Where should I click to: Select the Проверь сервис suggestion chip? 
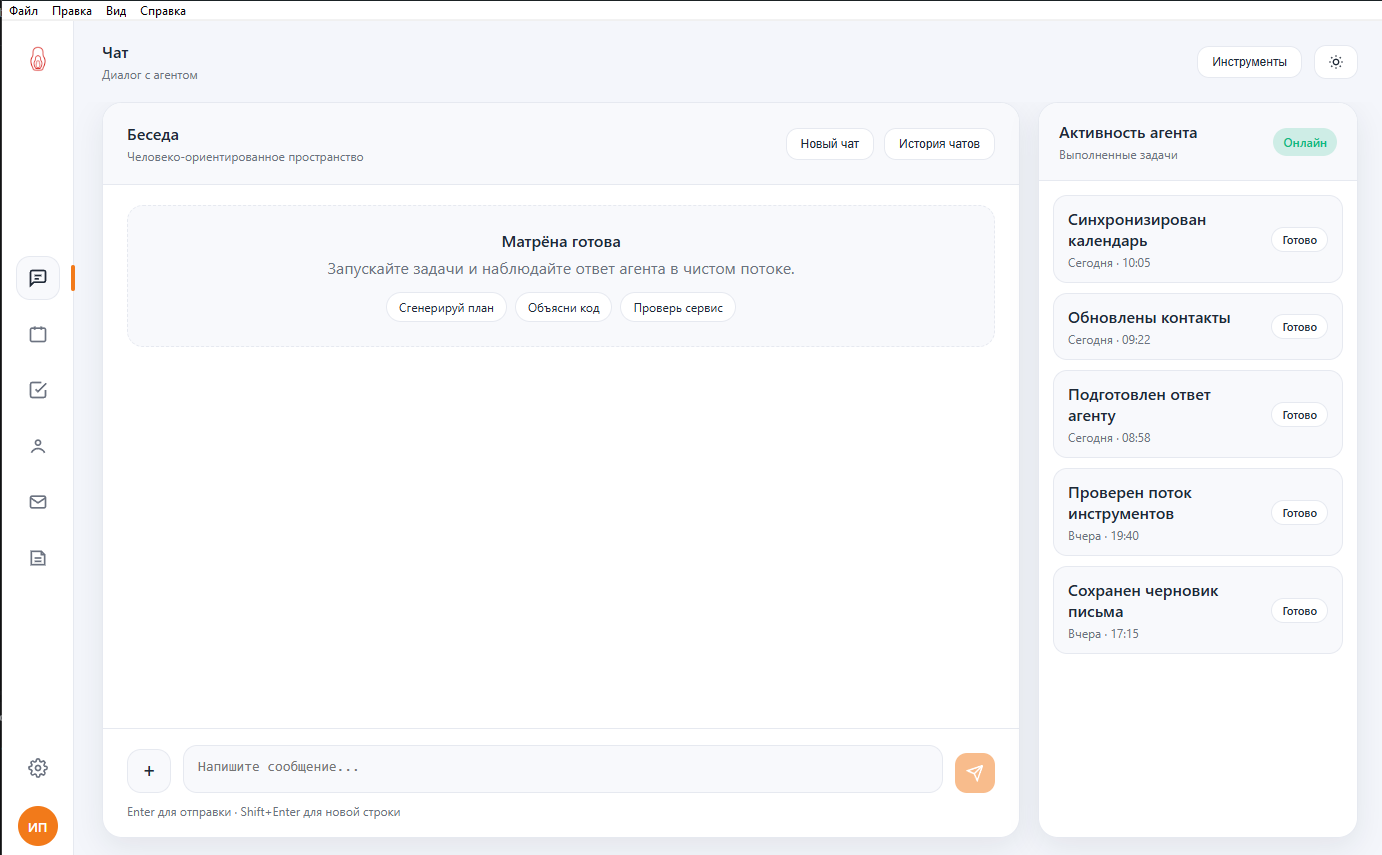pyautogui.click(x=678, y=308)
